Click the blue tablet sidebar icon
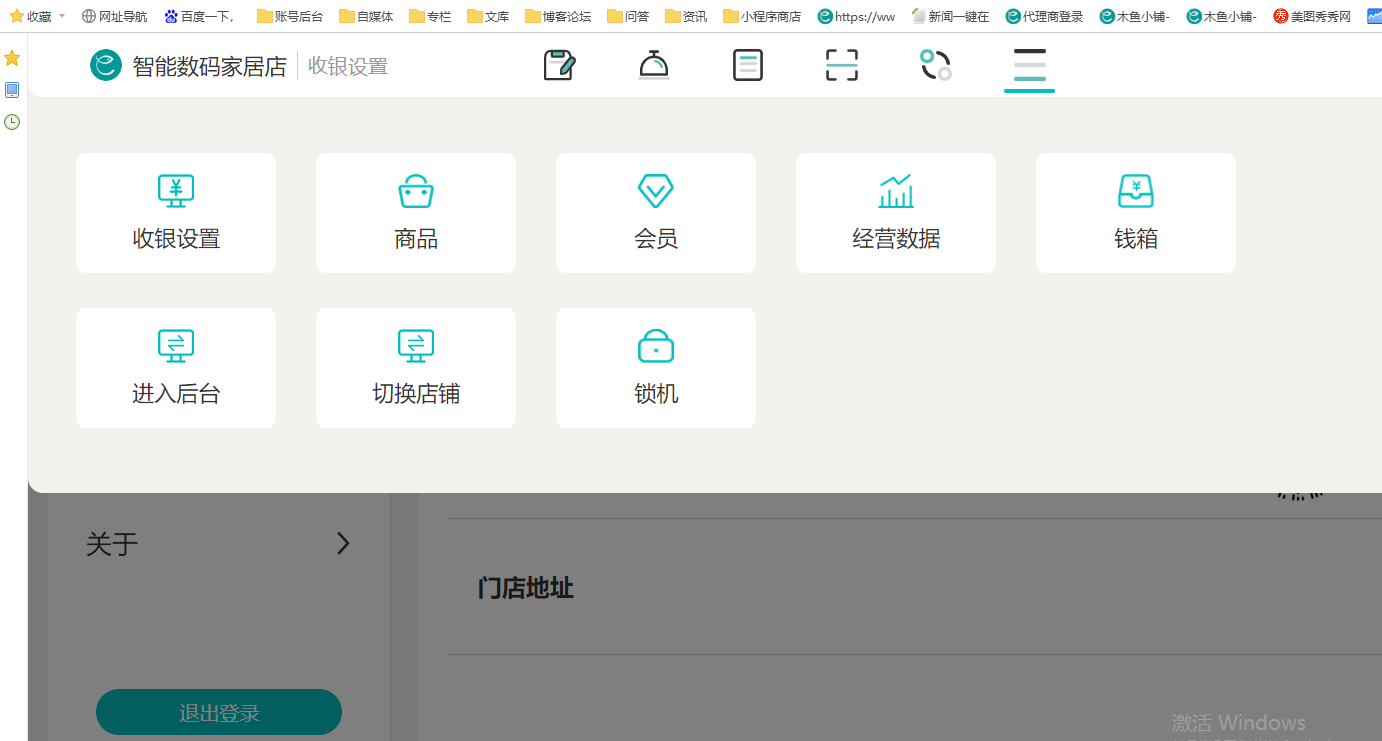The width and height of the screenshot is (1382, 741). click(x=12, y=90)
